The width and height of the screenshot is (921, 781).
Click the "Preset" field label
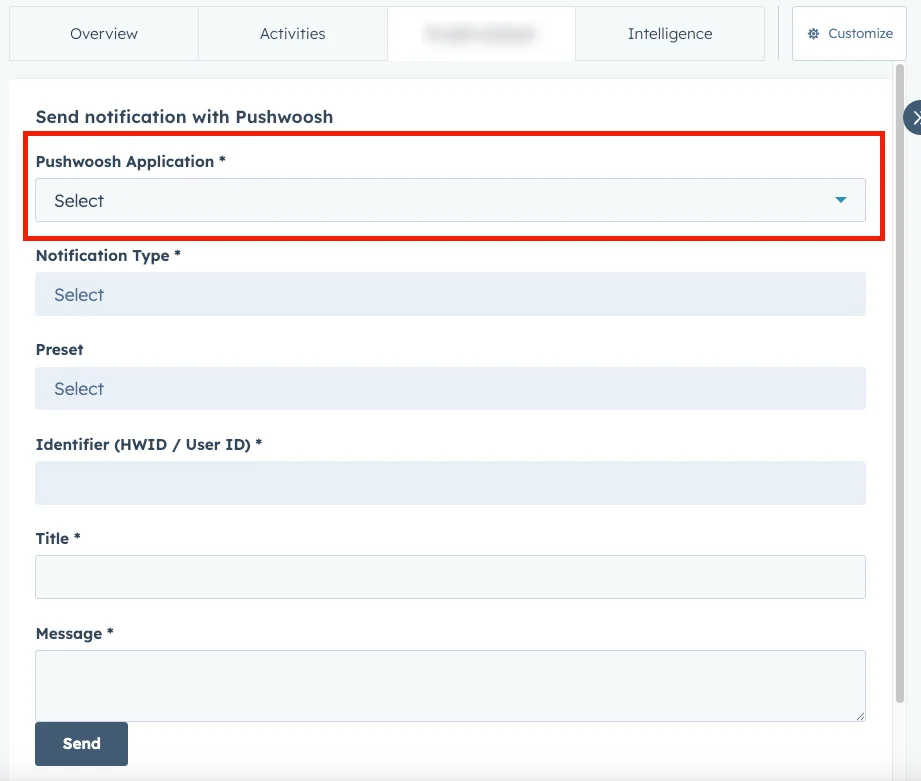60,350
